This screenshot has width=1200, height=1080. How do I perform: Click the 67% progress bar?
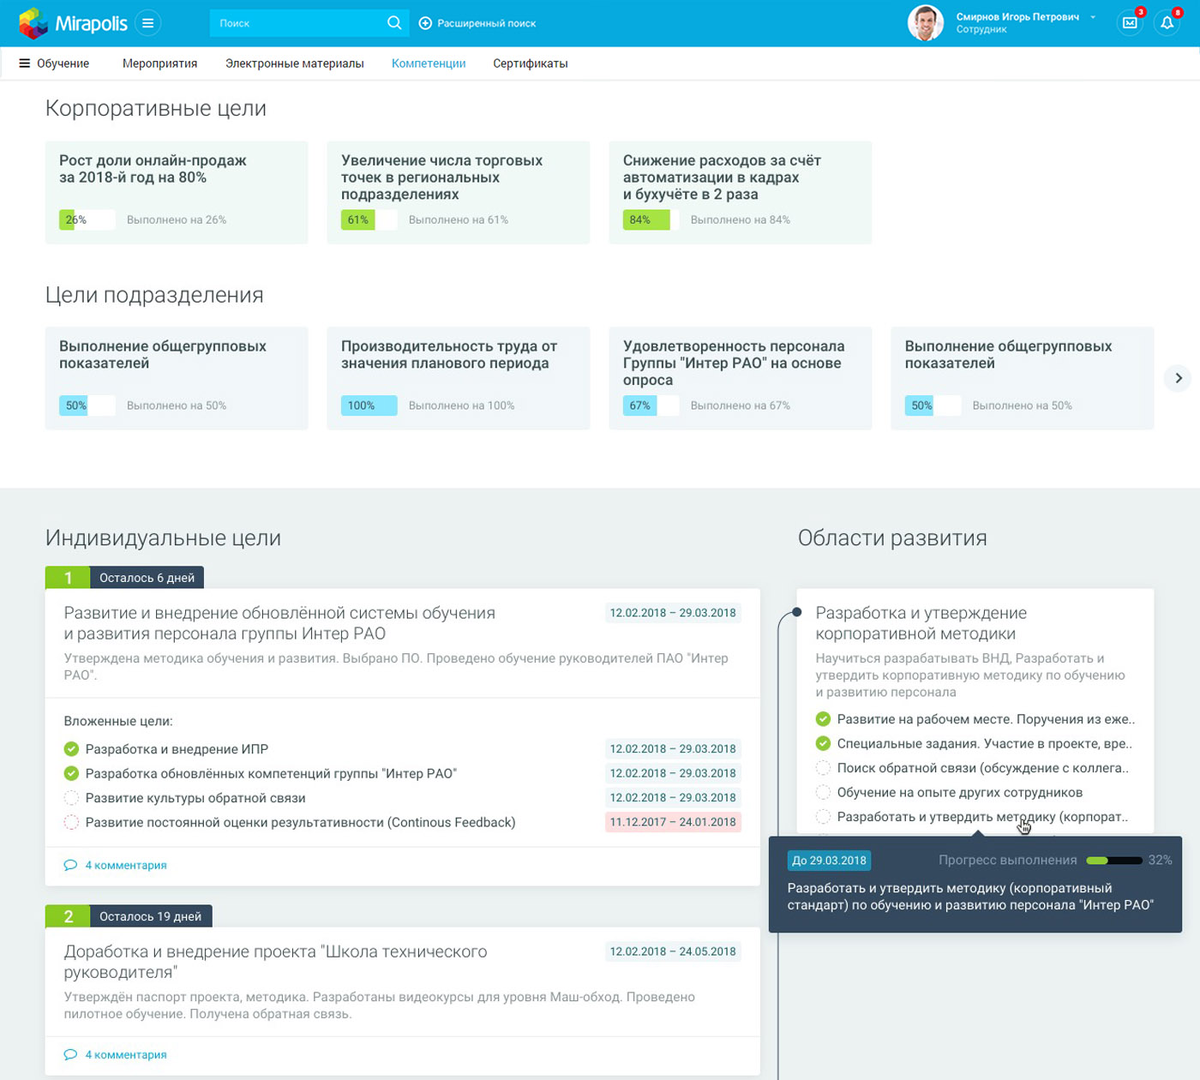[x=651, y=406]
